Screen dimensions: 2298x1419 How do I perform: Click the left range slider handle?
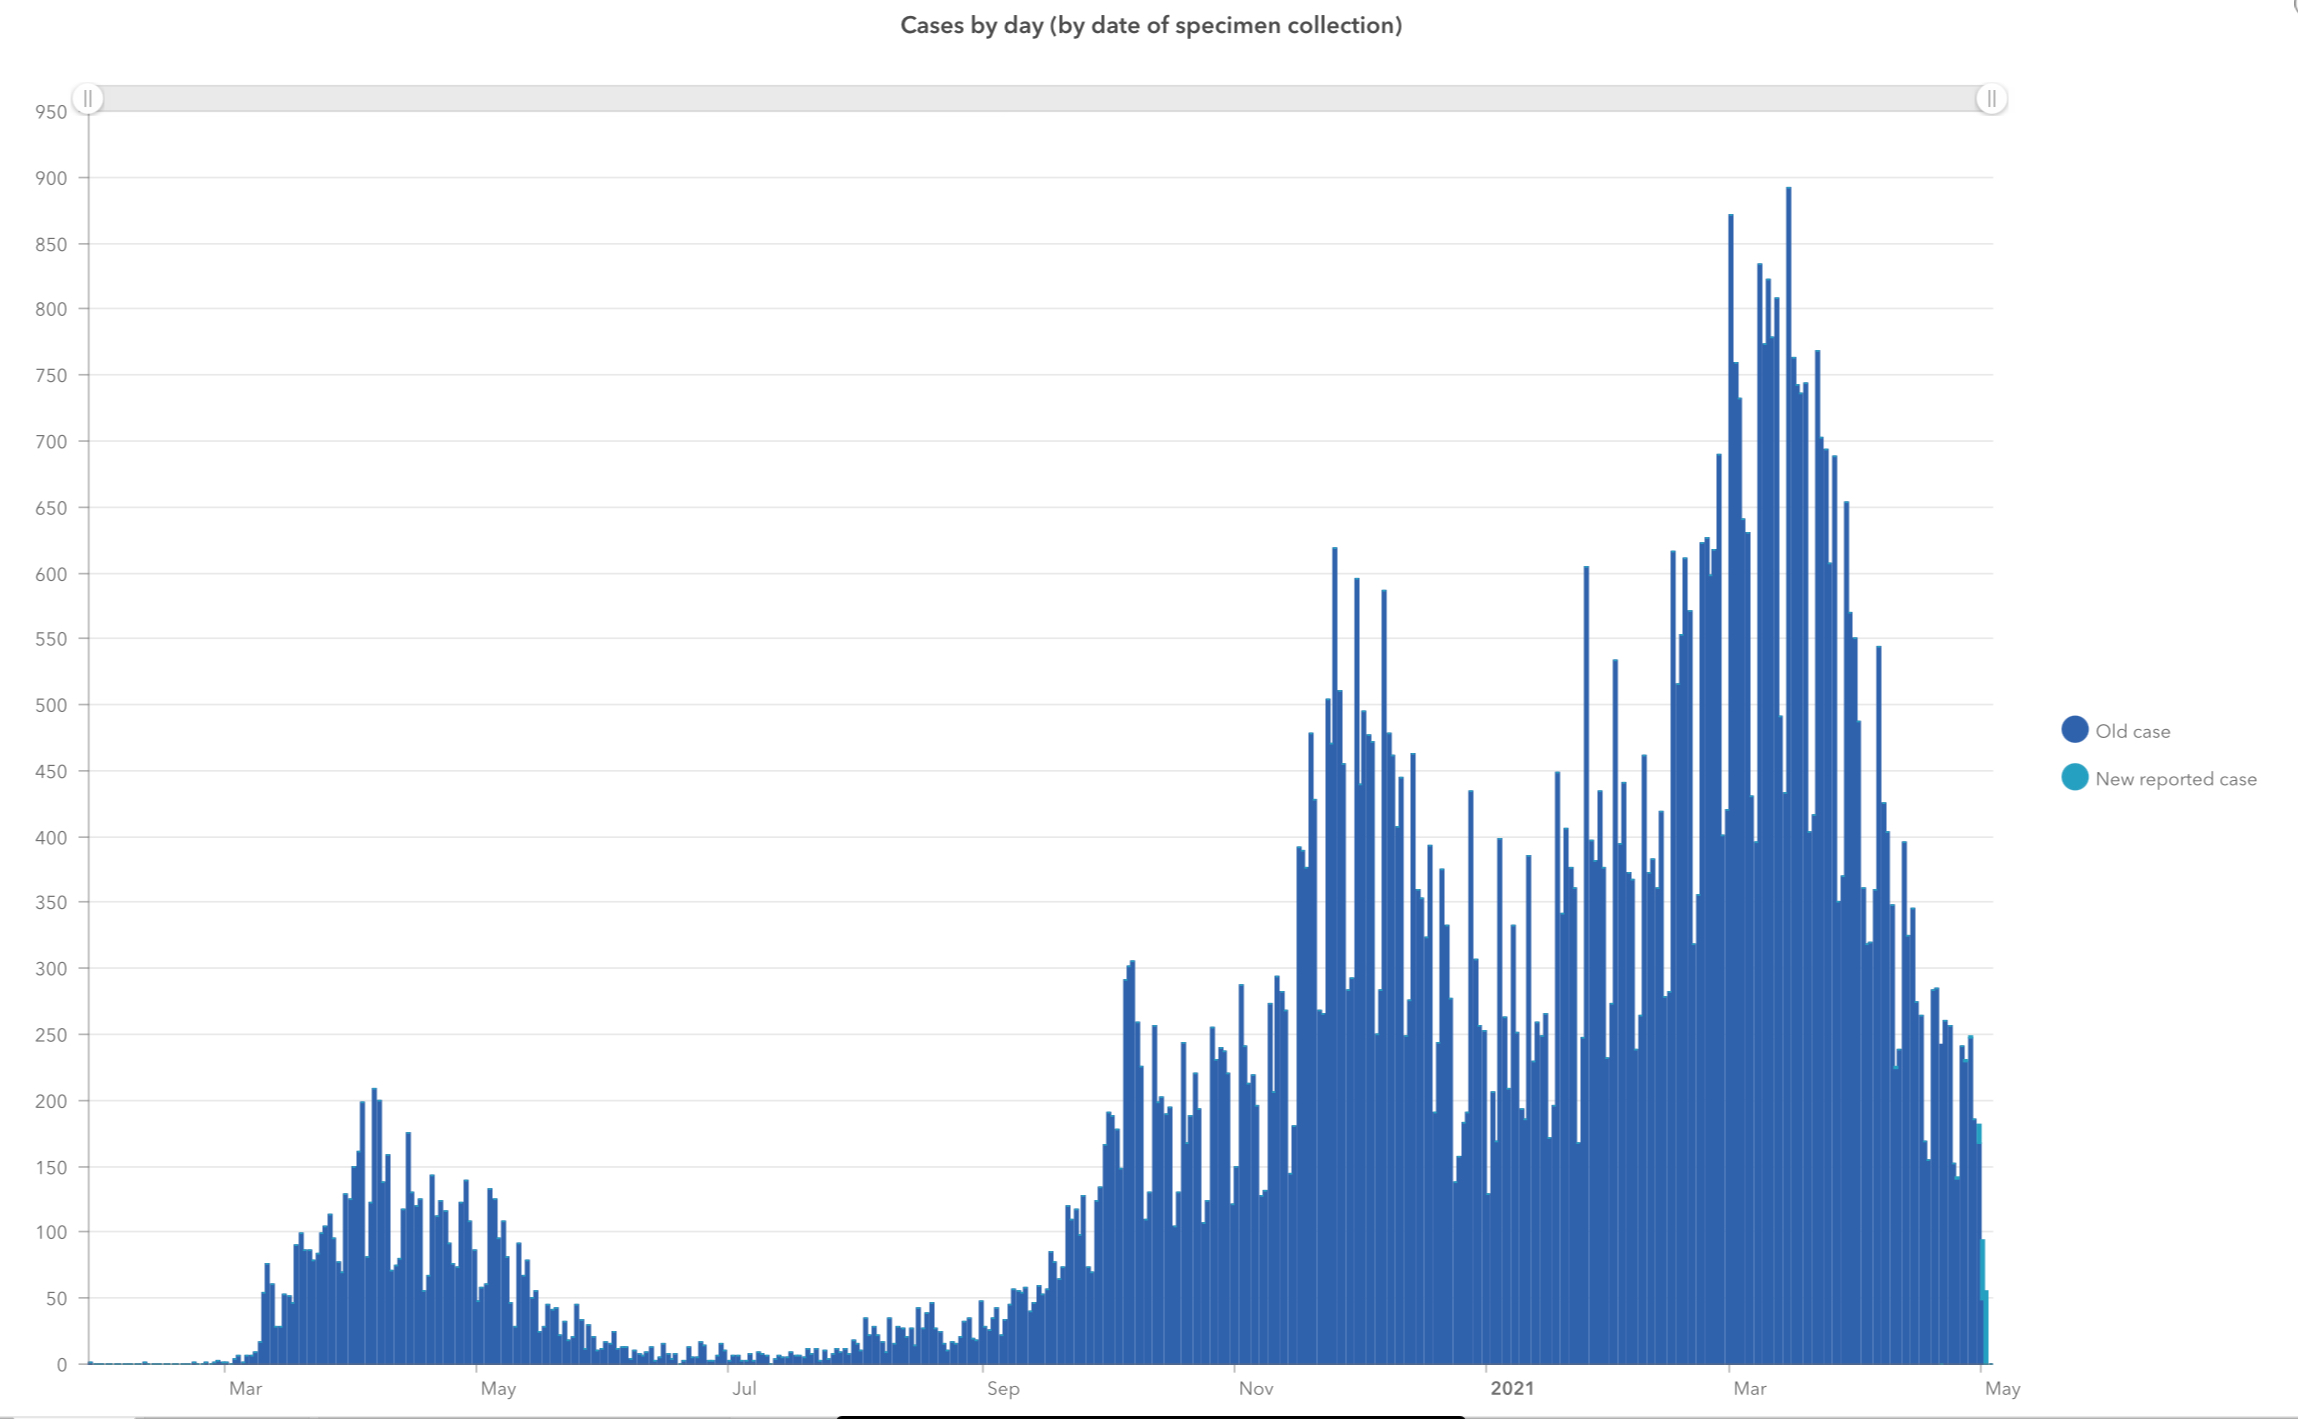pyautogui.click(x=88, y=99)
